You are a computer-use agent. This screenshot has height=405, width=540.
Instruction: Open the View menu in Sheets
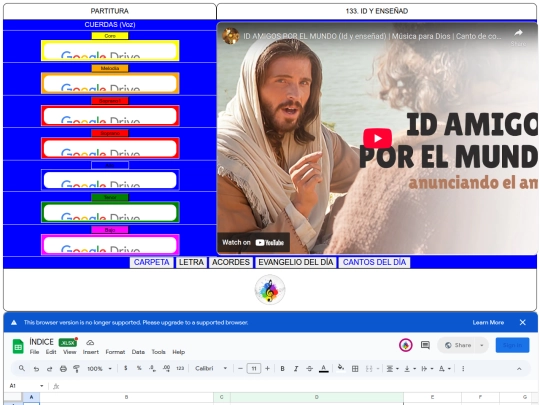pyautogui.click(x=70, y=352)
